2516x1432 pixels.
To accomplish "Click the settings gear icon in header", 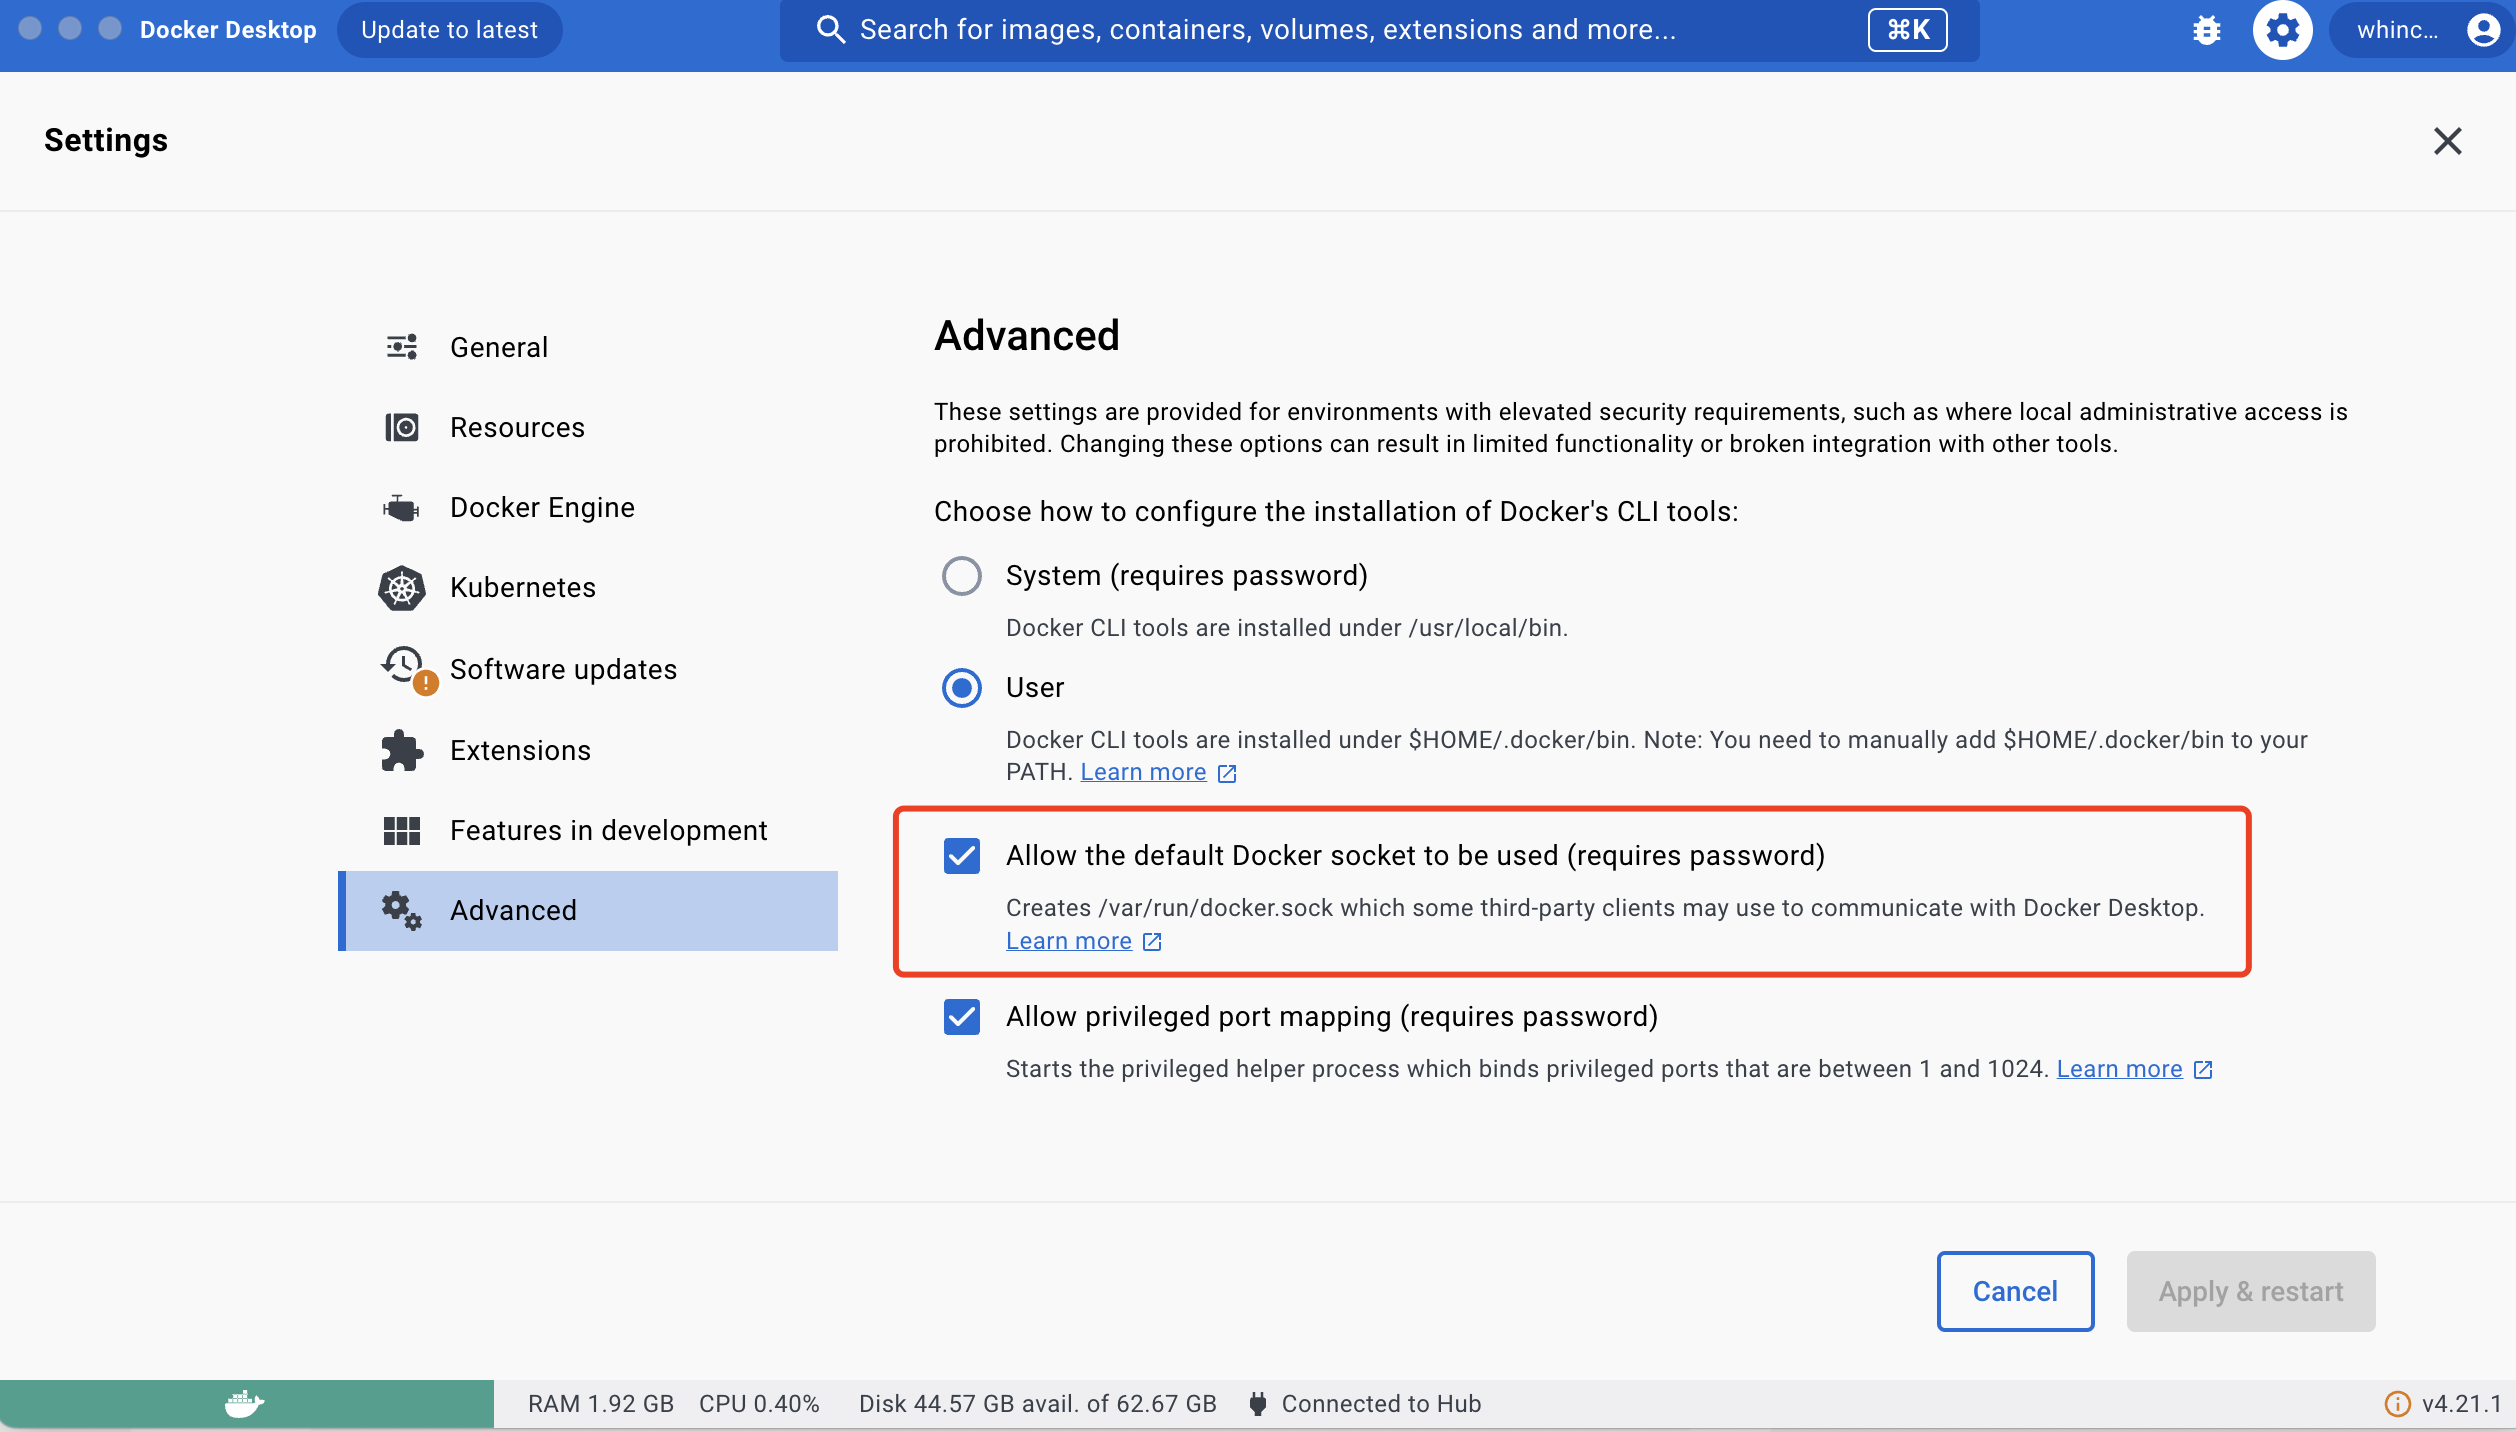I will 2282,30.
